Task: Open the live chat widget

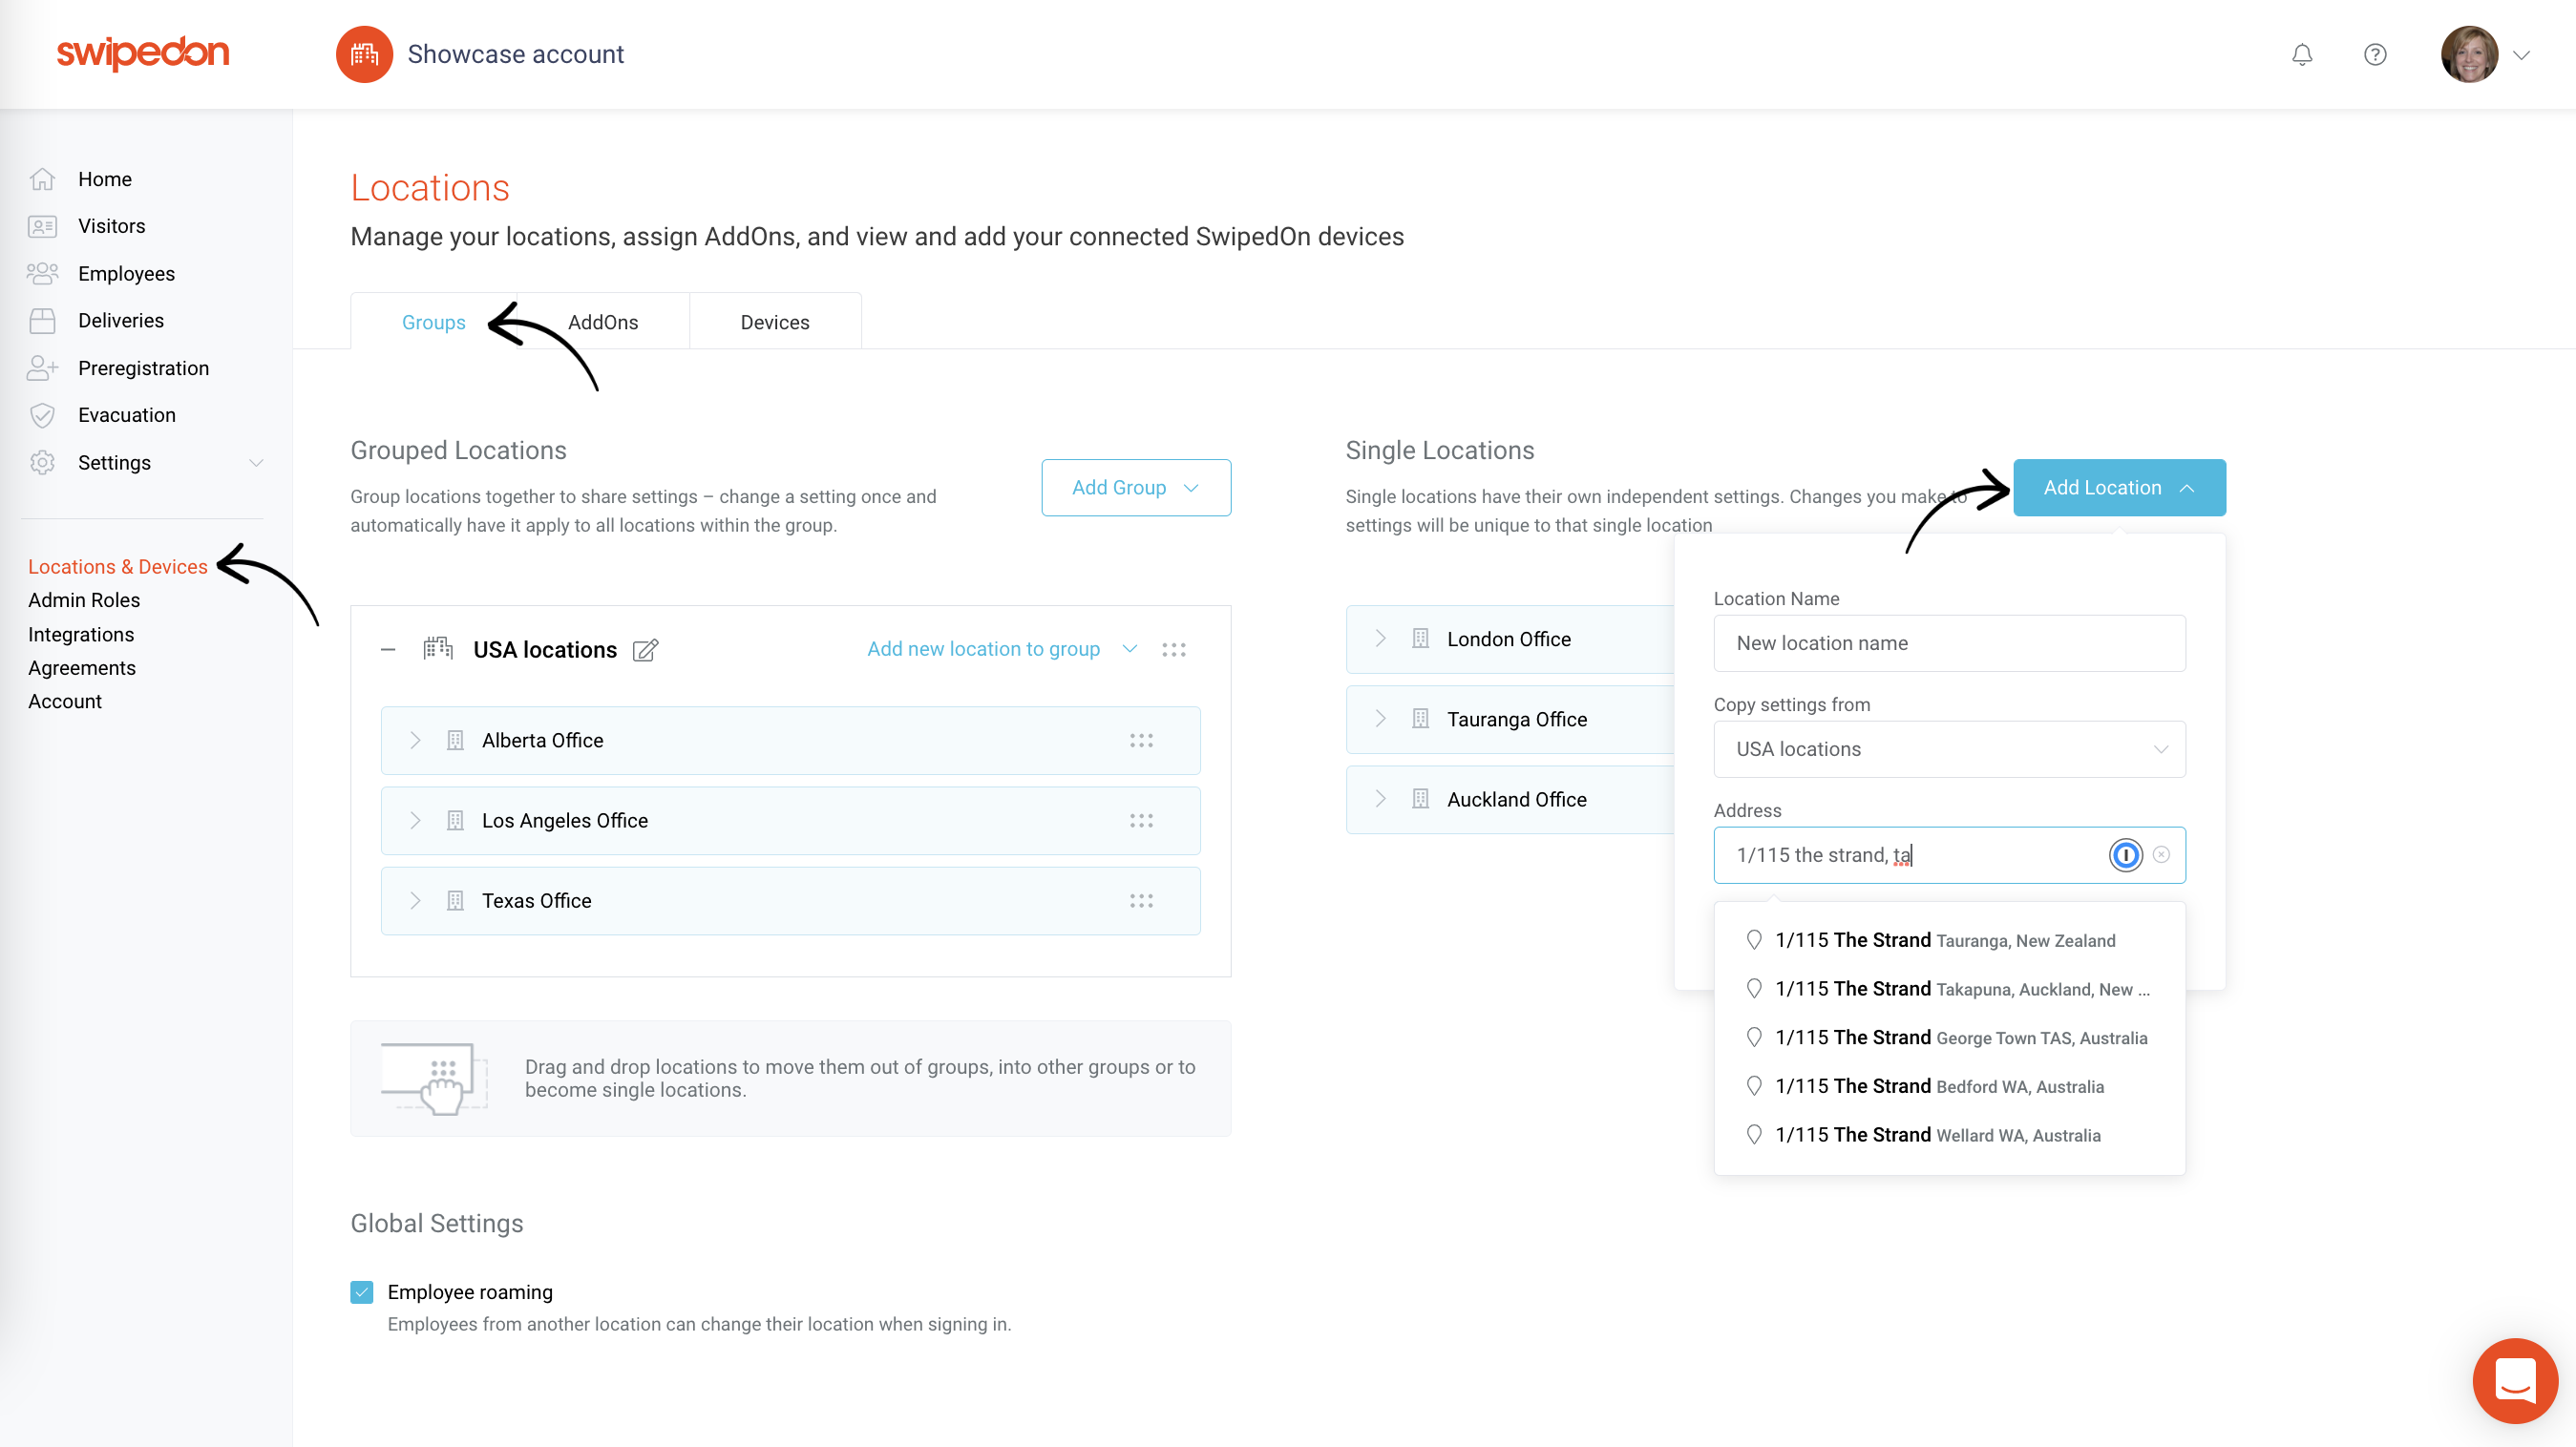Action: pos(2515,1380)
